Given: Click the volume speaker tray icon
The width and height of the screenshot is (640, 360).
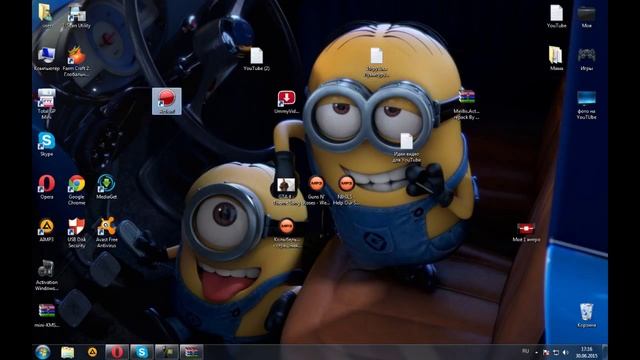Looking at the screenshot, I should [x=566, y=352].
